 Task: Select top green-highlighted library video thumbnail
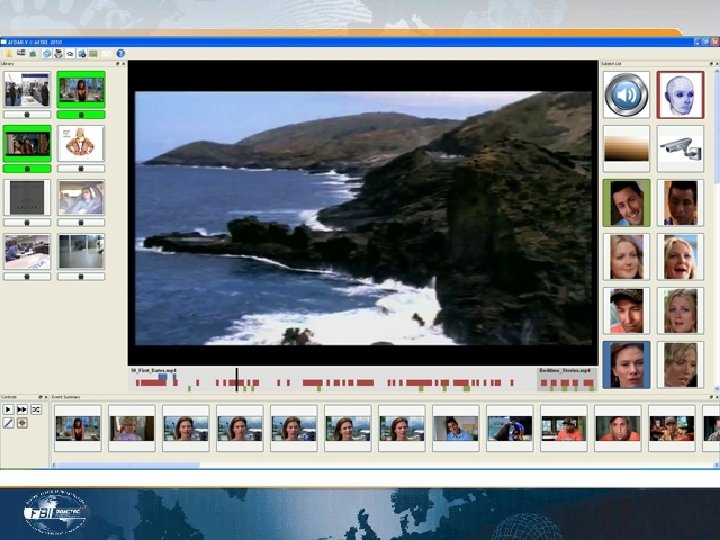[81, 90]
